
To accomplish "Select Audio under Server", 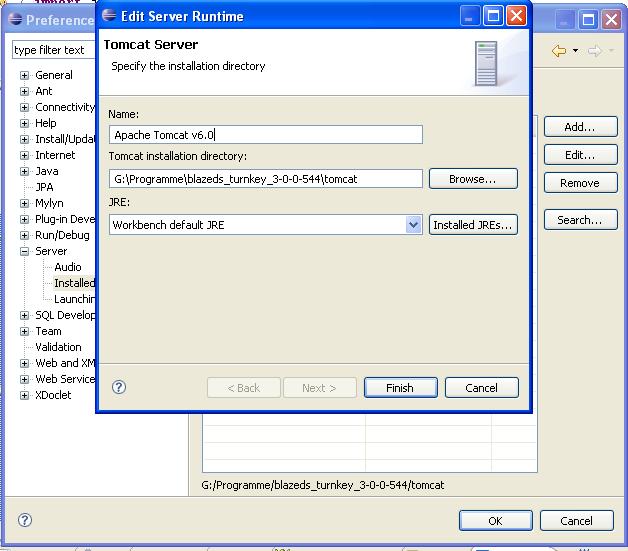I will [x=68, y=267].
